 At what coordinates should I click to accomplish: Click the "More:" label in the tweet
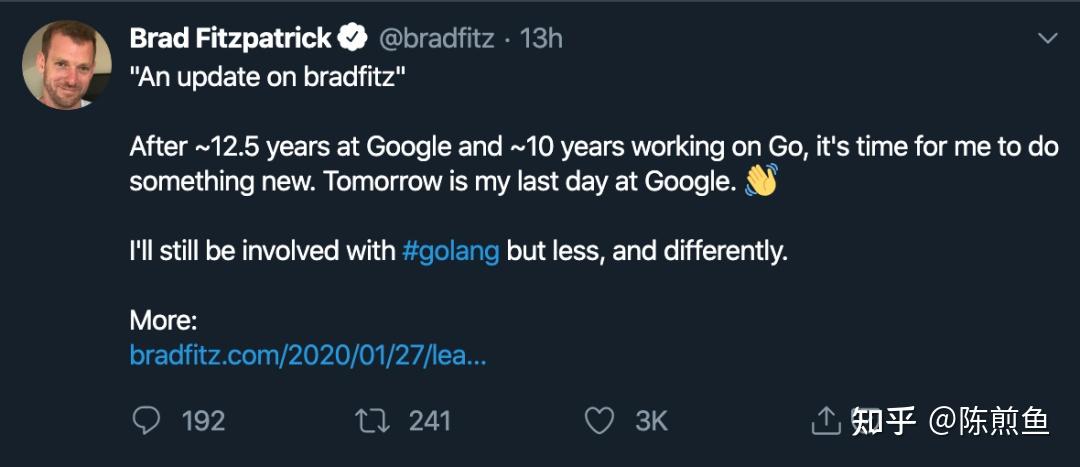coord(164,321)
